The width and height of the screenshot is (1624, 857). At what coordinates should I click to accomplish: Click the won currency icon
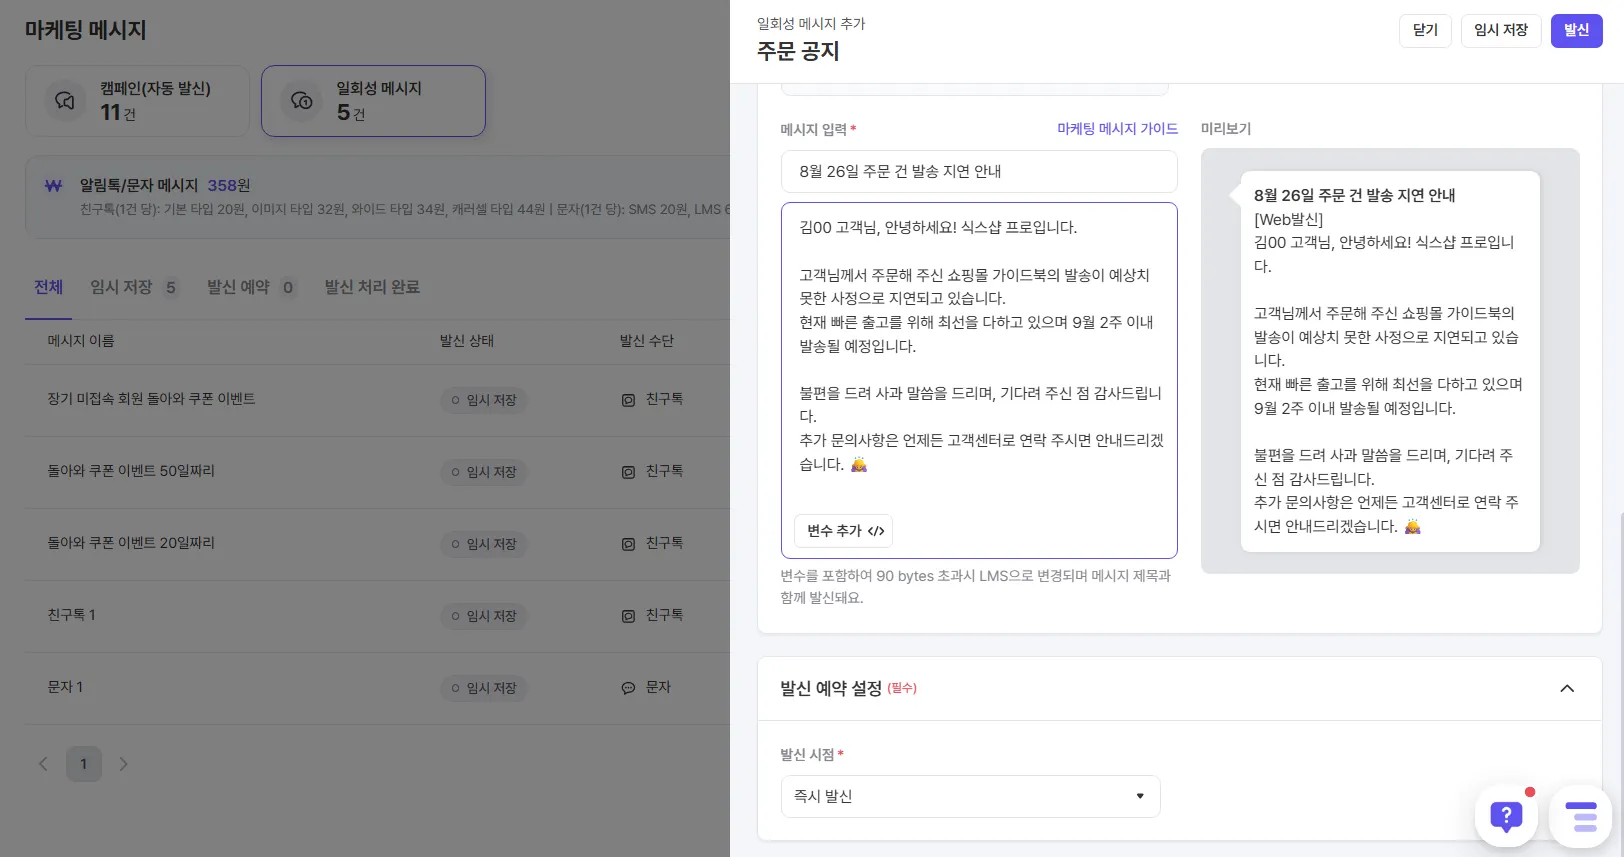tap(54, 186)
